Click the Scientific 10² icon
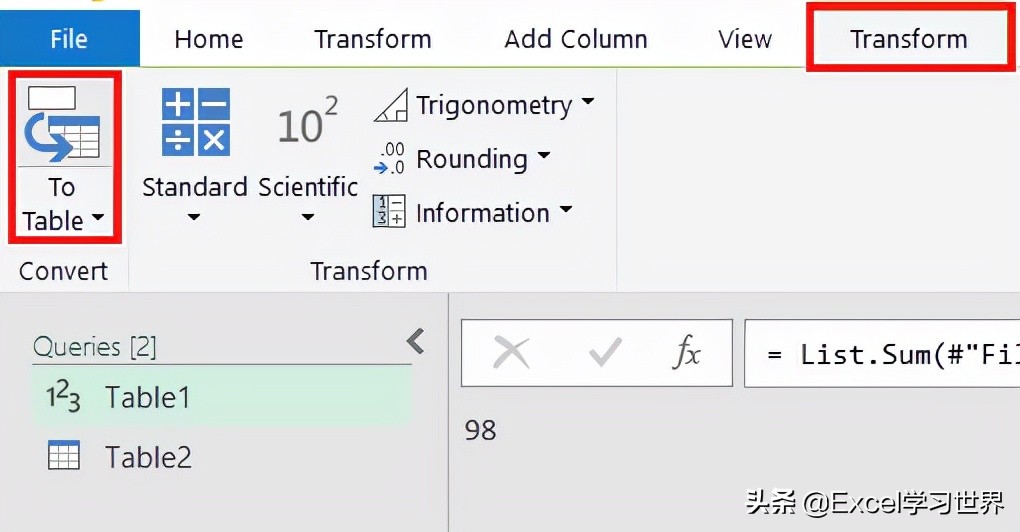 (x=307, y=125)
